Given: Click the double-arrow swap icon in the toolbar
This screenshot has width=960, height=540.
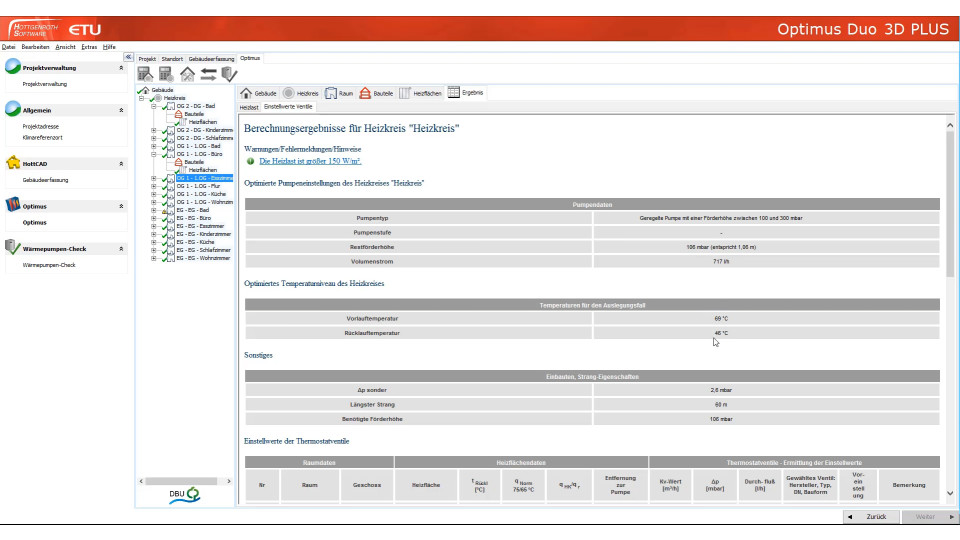Looking at the screenshot, I should (x=208, y=74).
